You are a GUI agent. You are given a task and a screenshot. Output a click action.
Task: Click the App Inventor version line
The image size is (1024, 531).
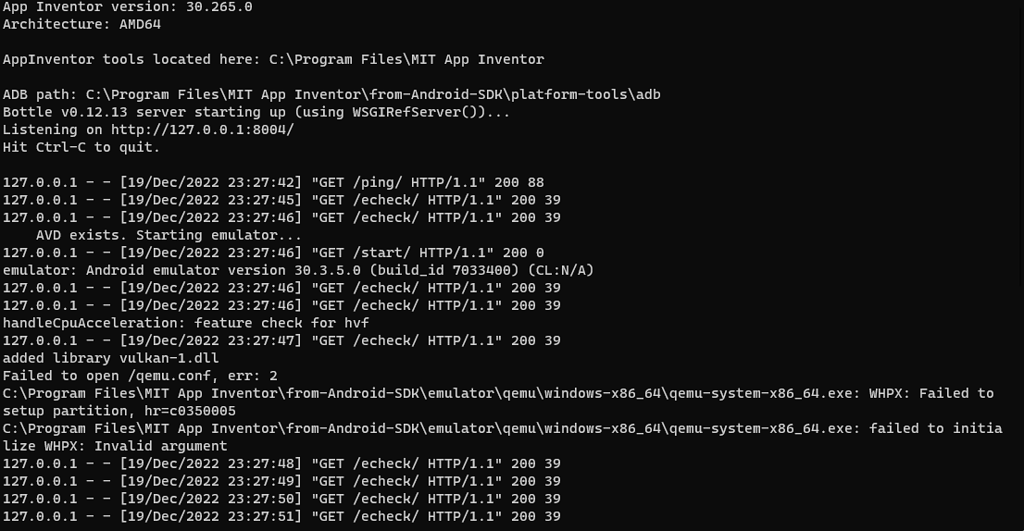[x=127, y=7]
